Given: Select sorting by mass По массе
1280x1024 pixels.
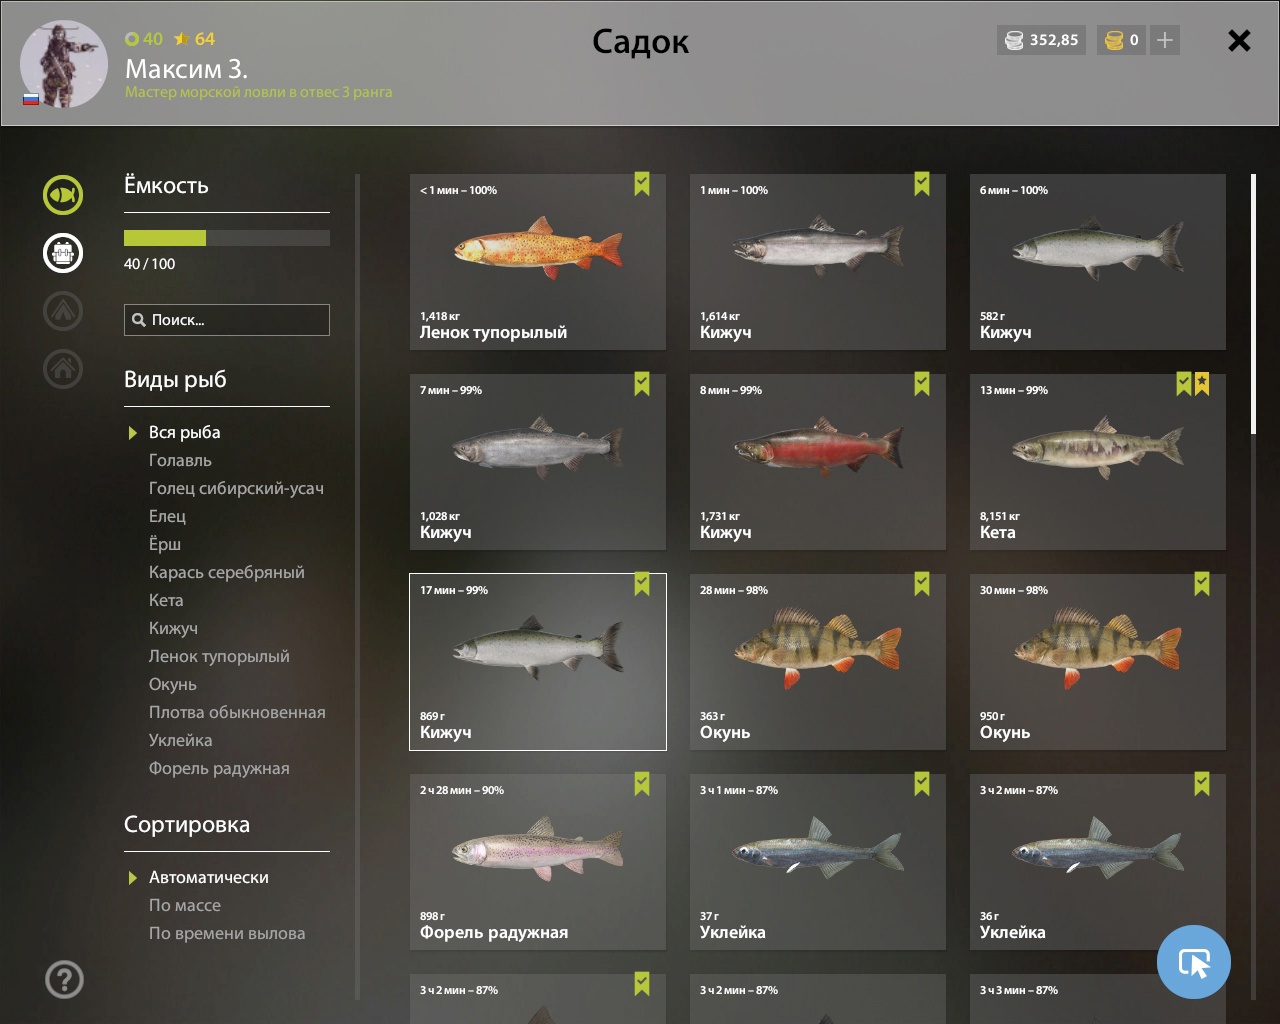Looking at the screenshot, I should point(185,905).
